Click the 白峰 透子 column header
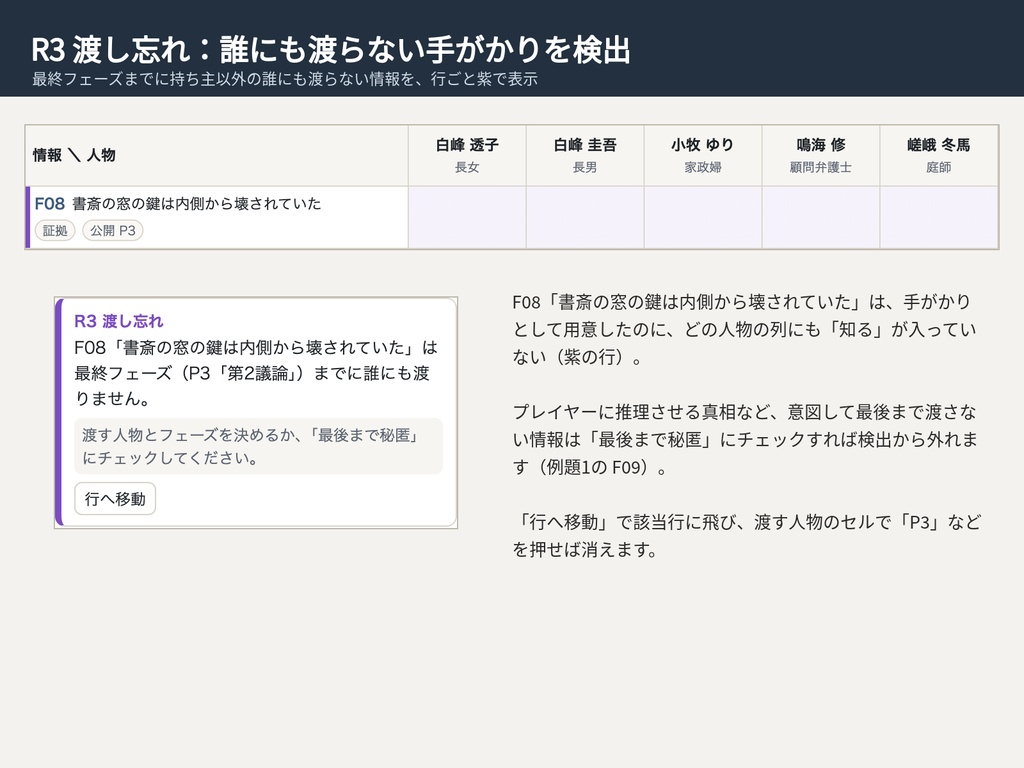 click(467, 155)
